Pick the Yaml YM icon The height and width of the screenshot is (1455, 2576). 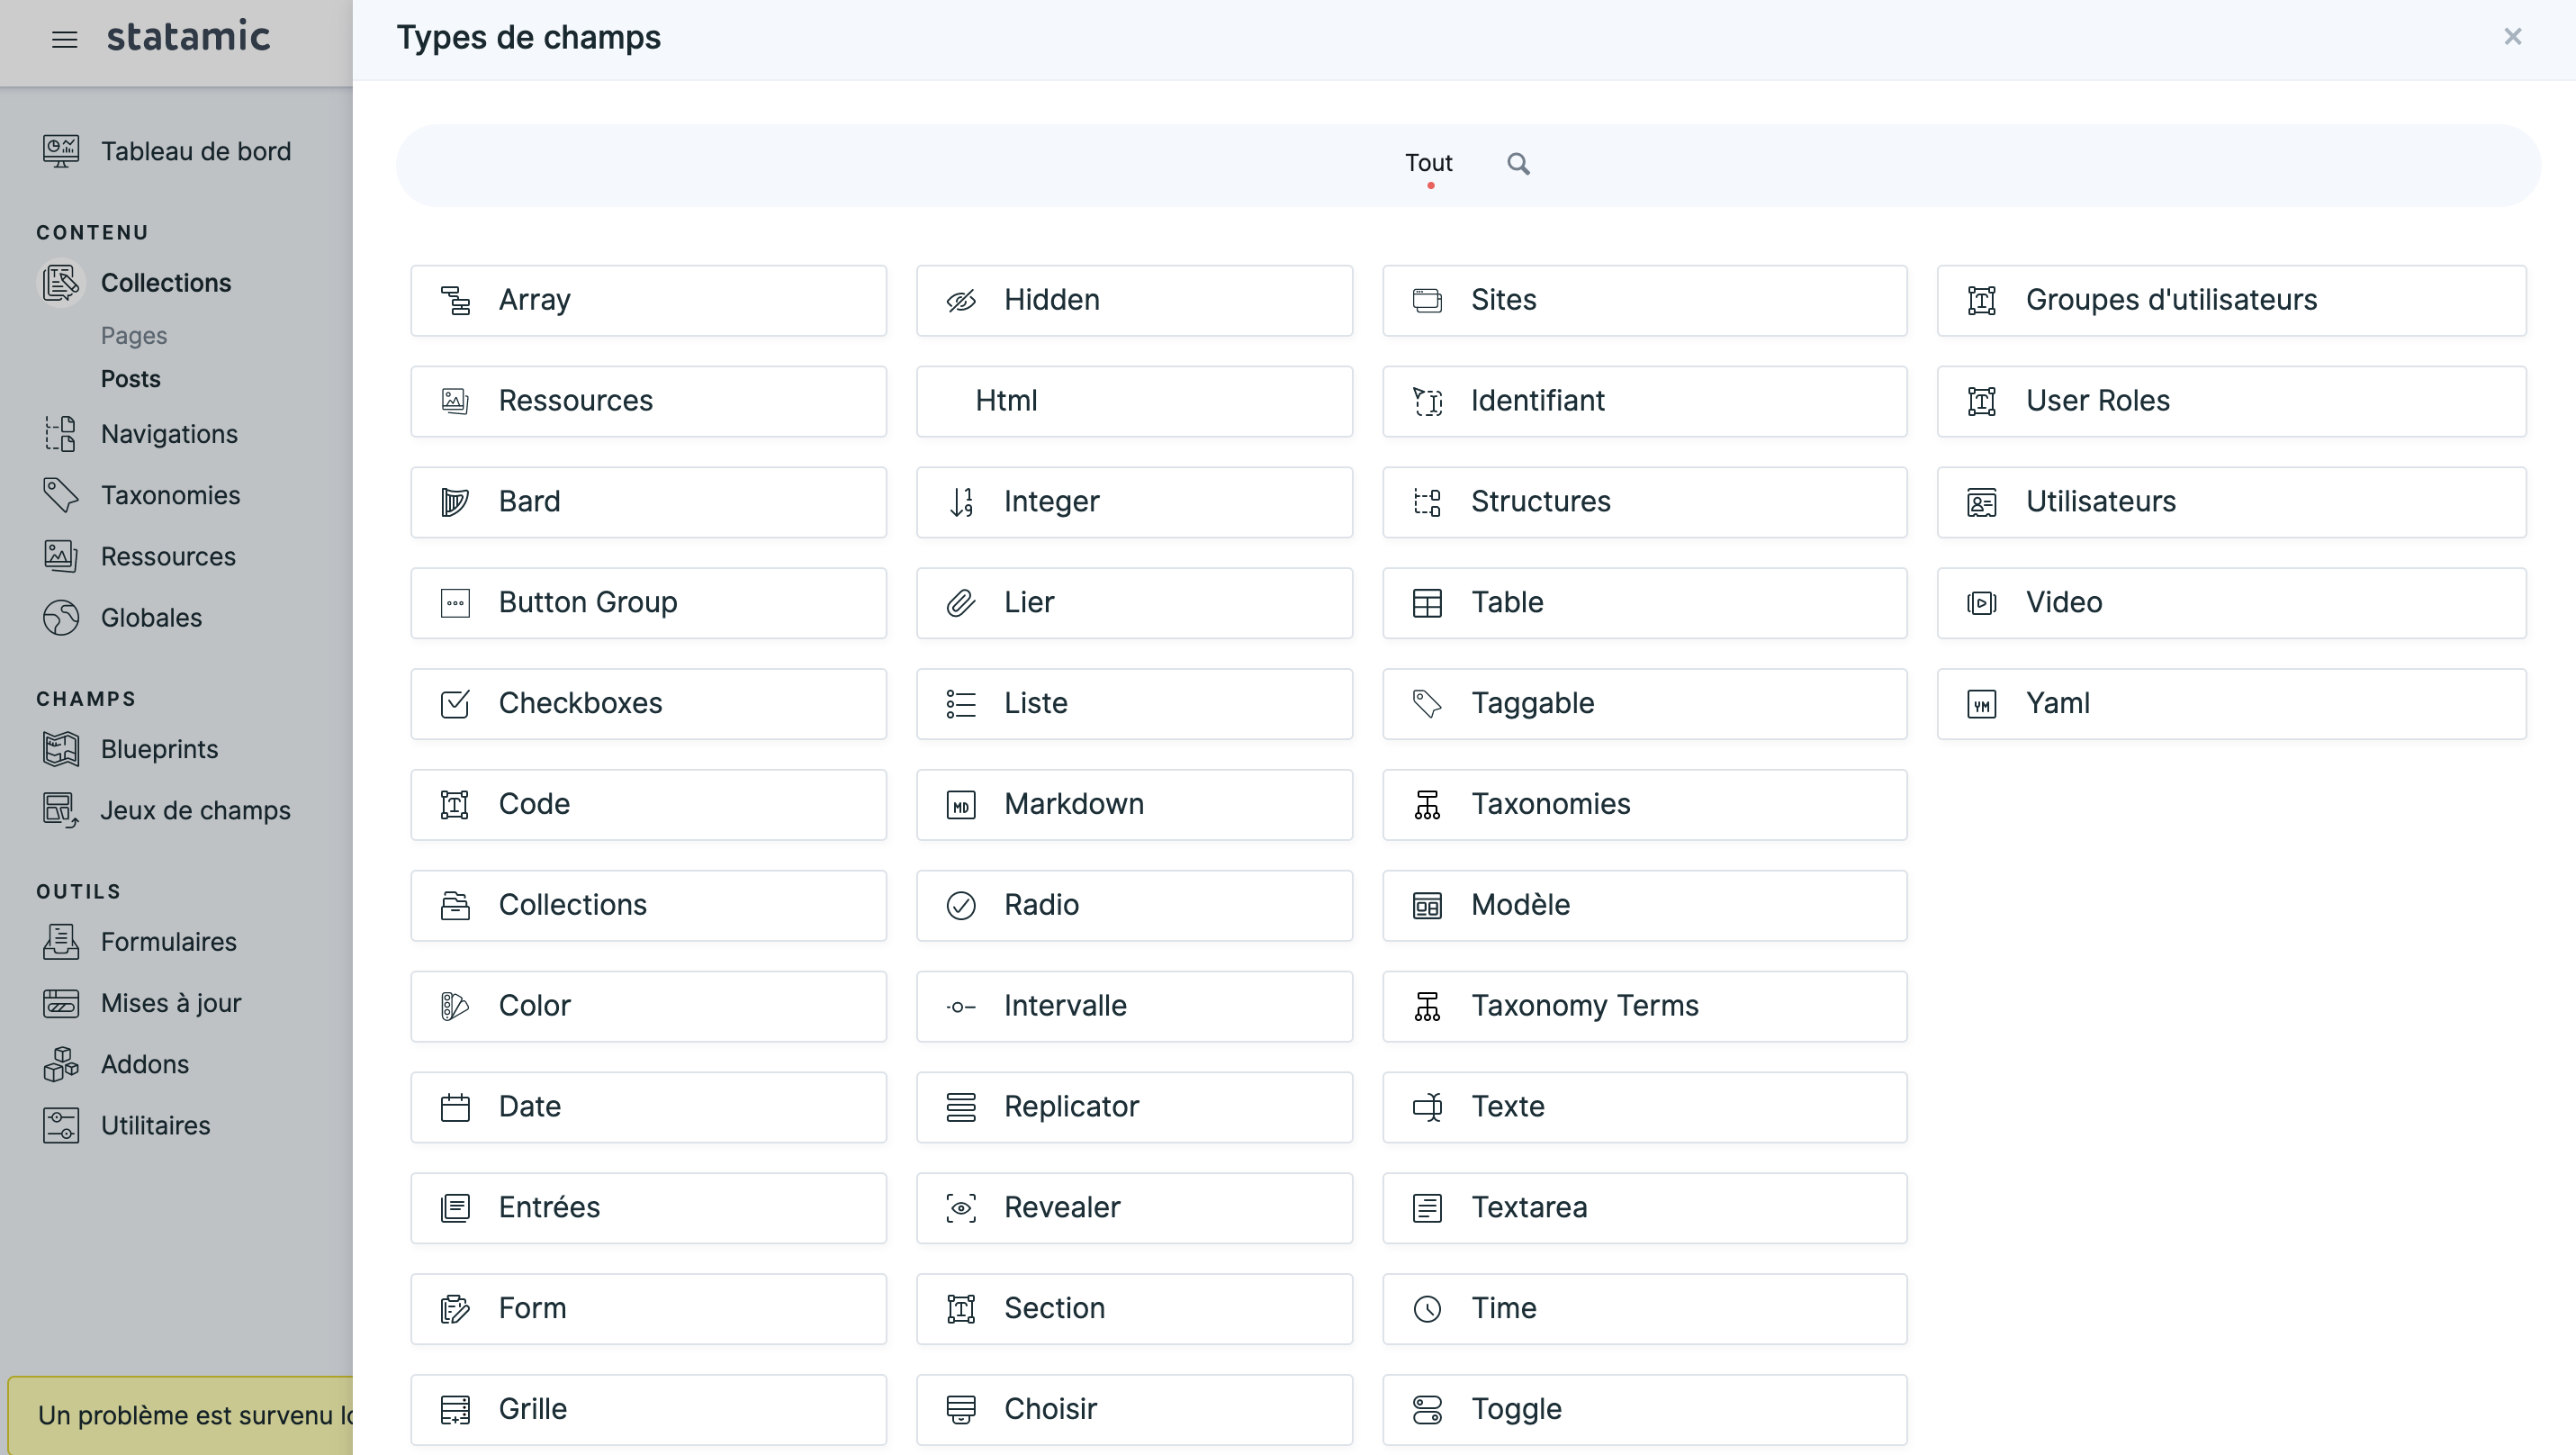click(1981, 704)
